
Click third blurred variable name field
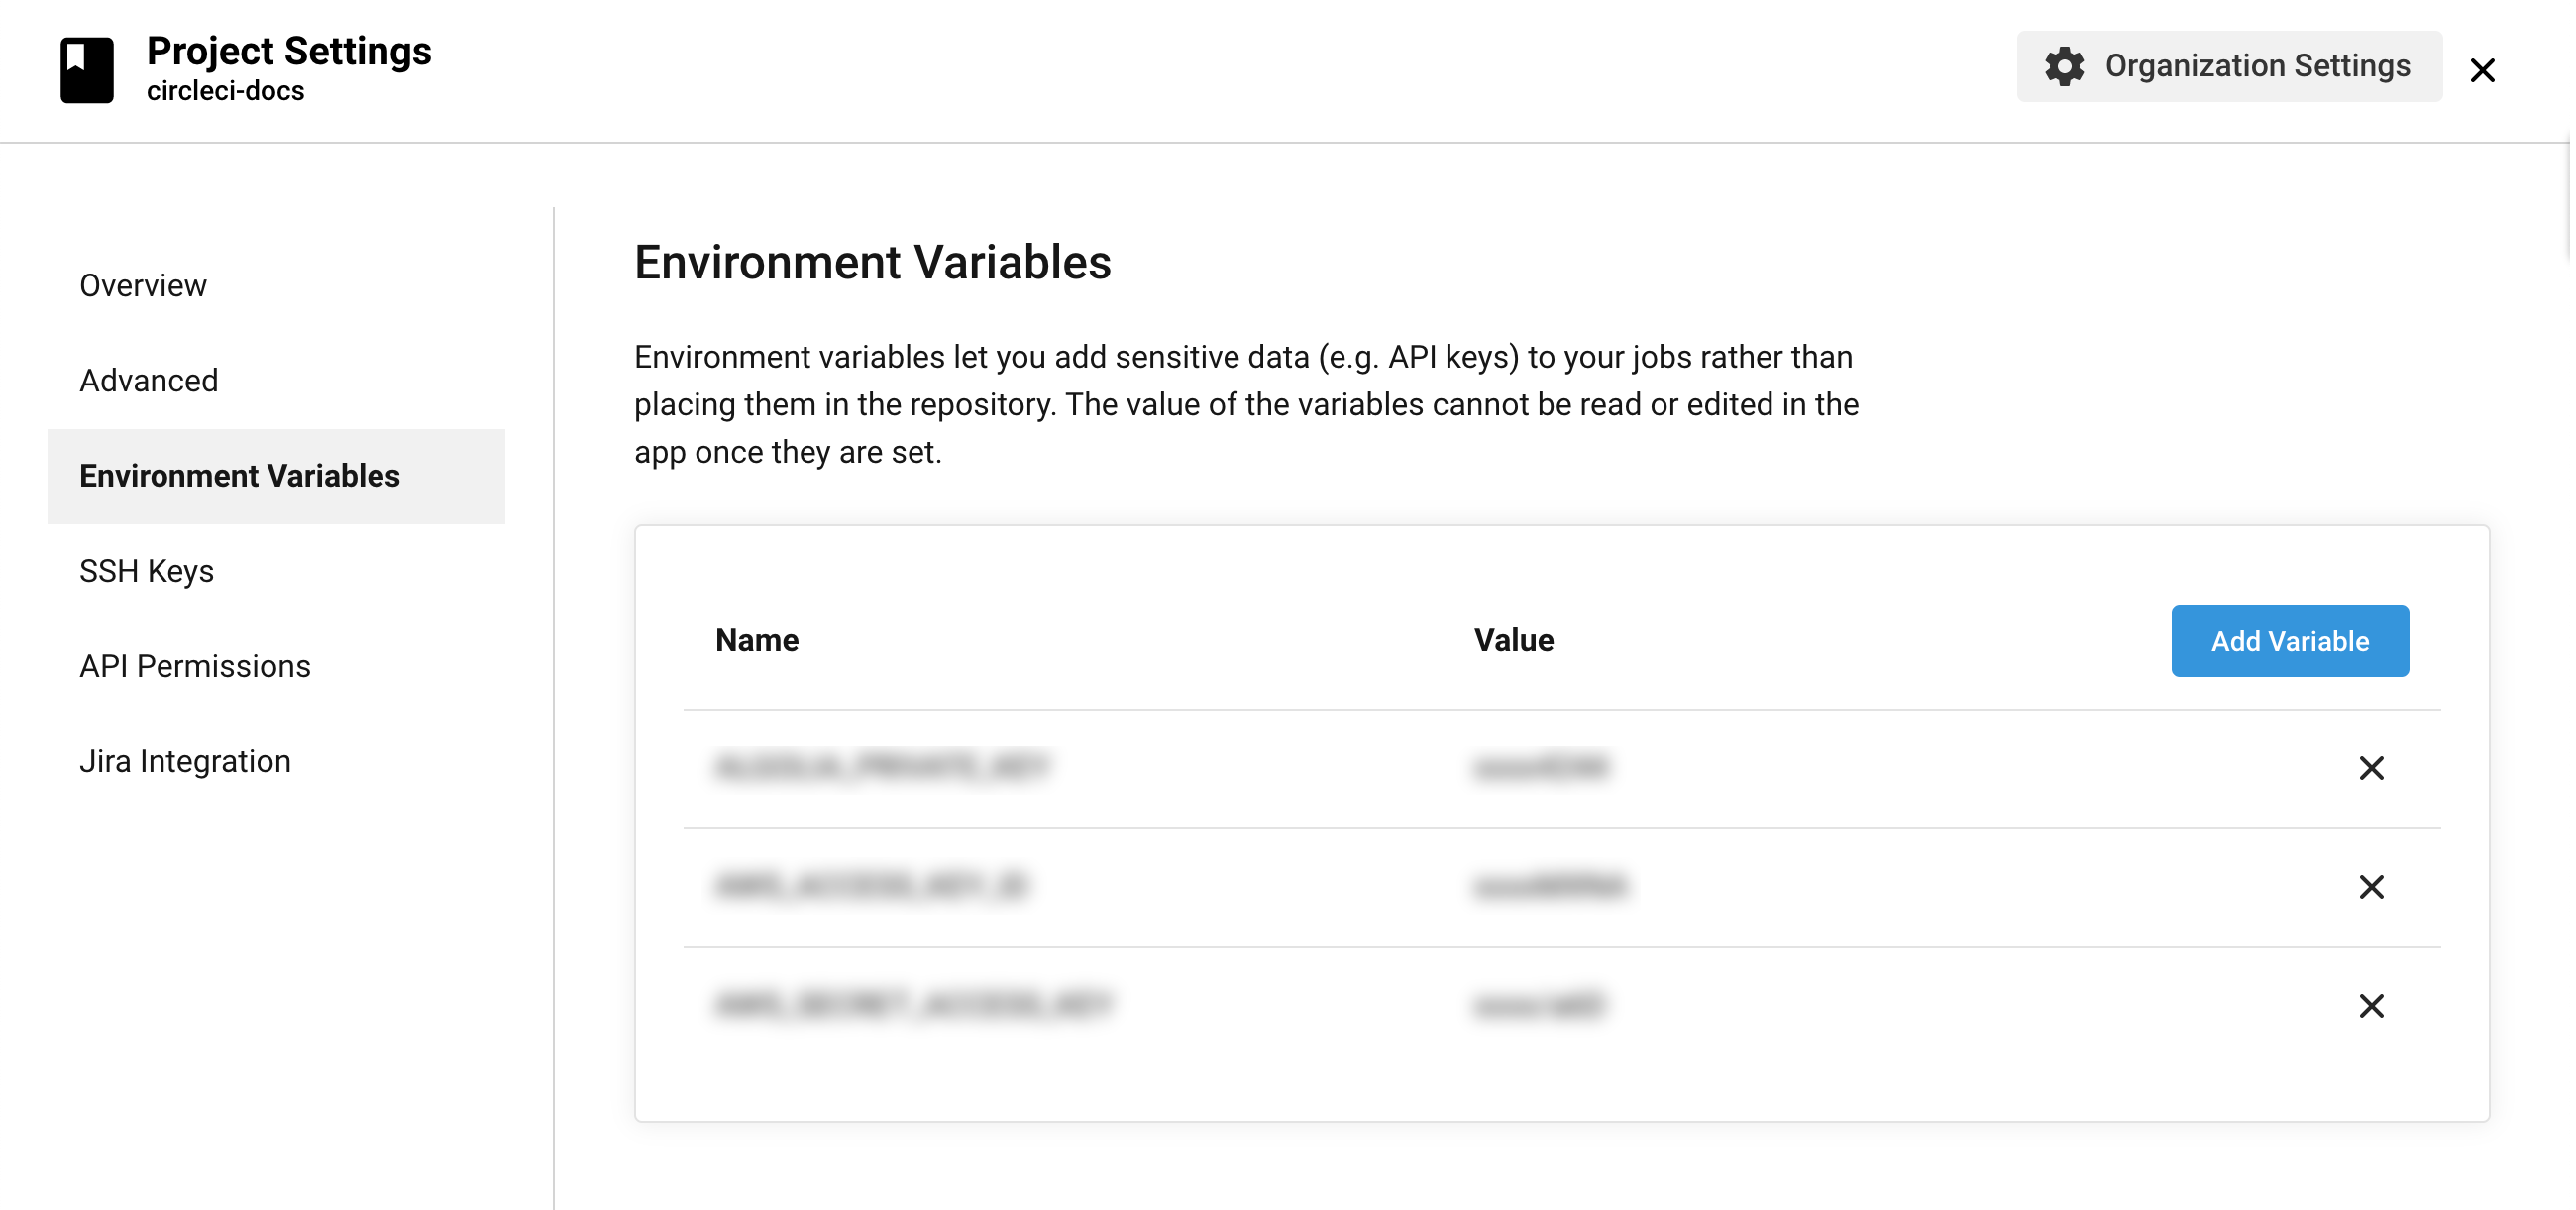(x=912, y=1005)
